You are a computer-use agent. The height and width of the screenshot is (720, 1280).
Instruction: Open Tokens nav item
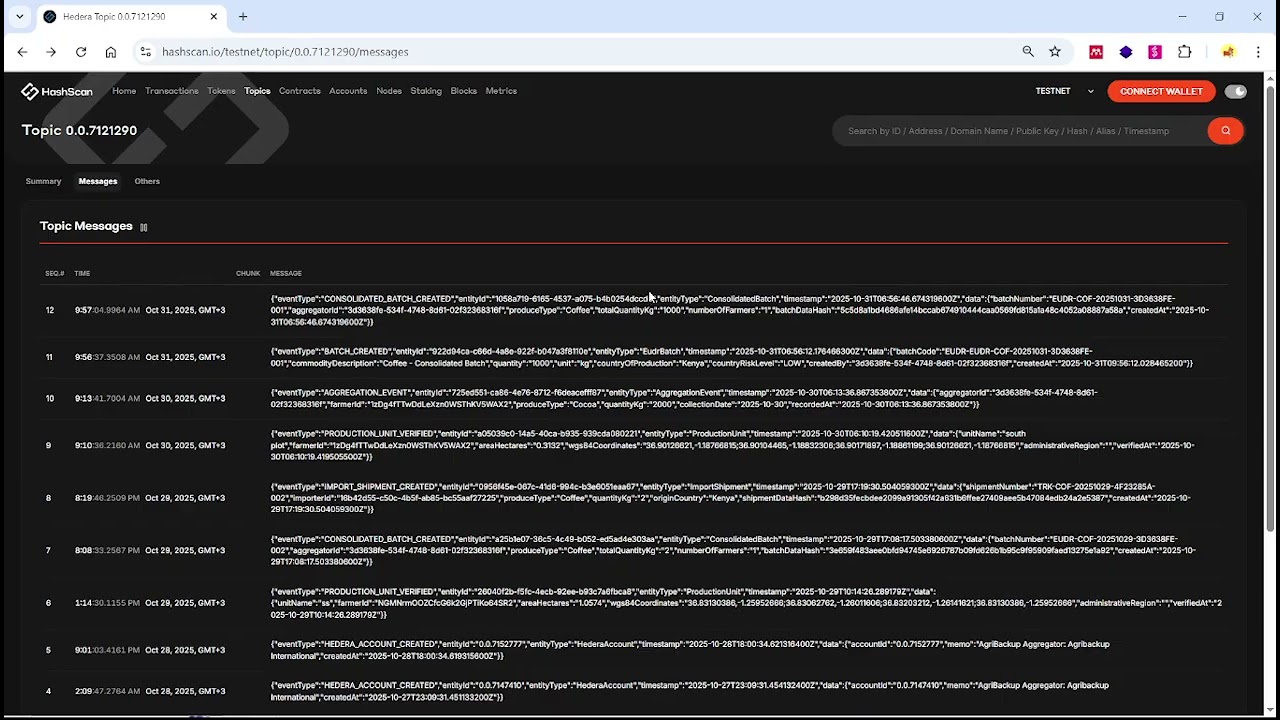tap(222, 91)
